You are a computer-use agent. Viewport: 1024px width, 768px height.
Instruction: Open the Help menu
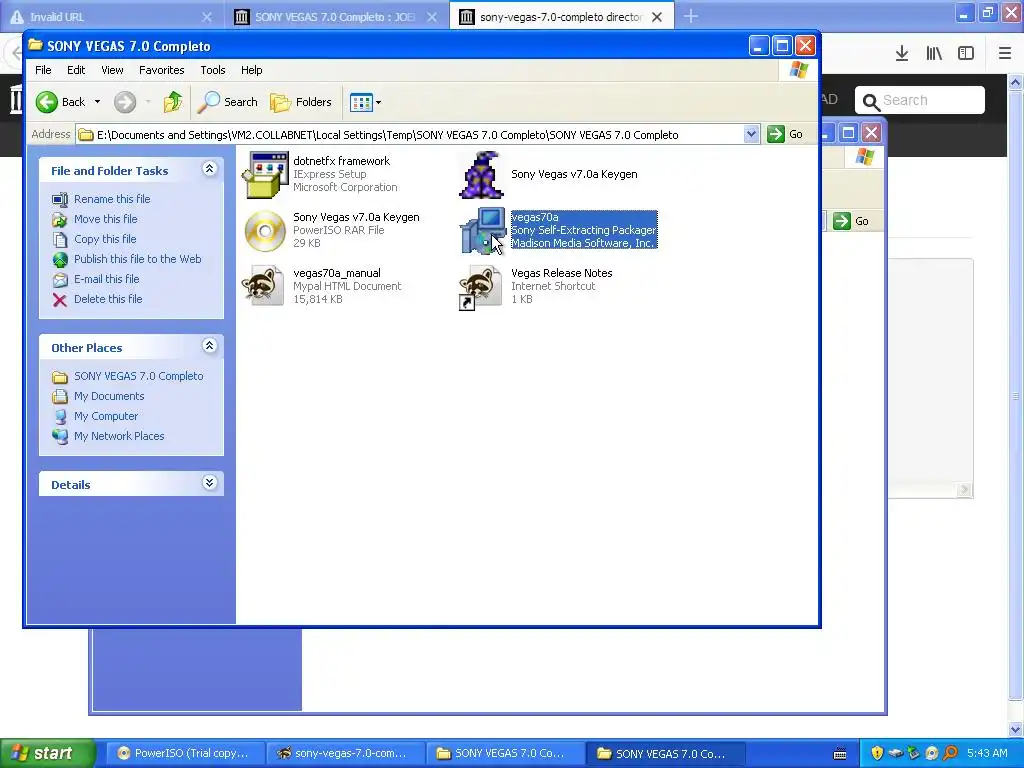[251, 70]
